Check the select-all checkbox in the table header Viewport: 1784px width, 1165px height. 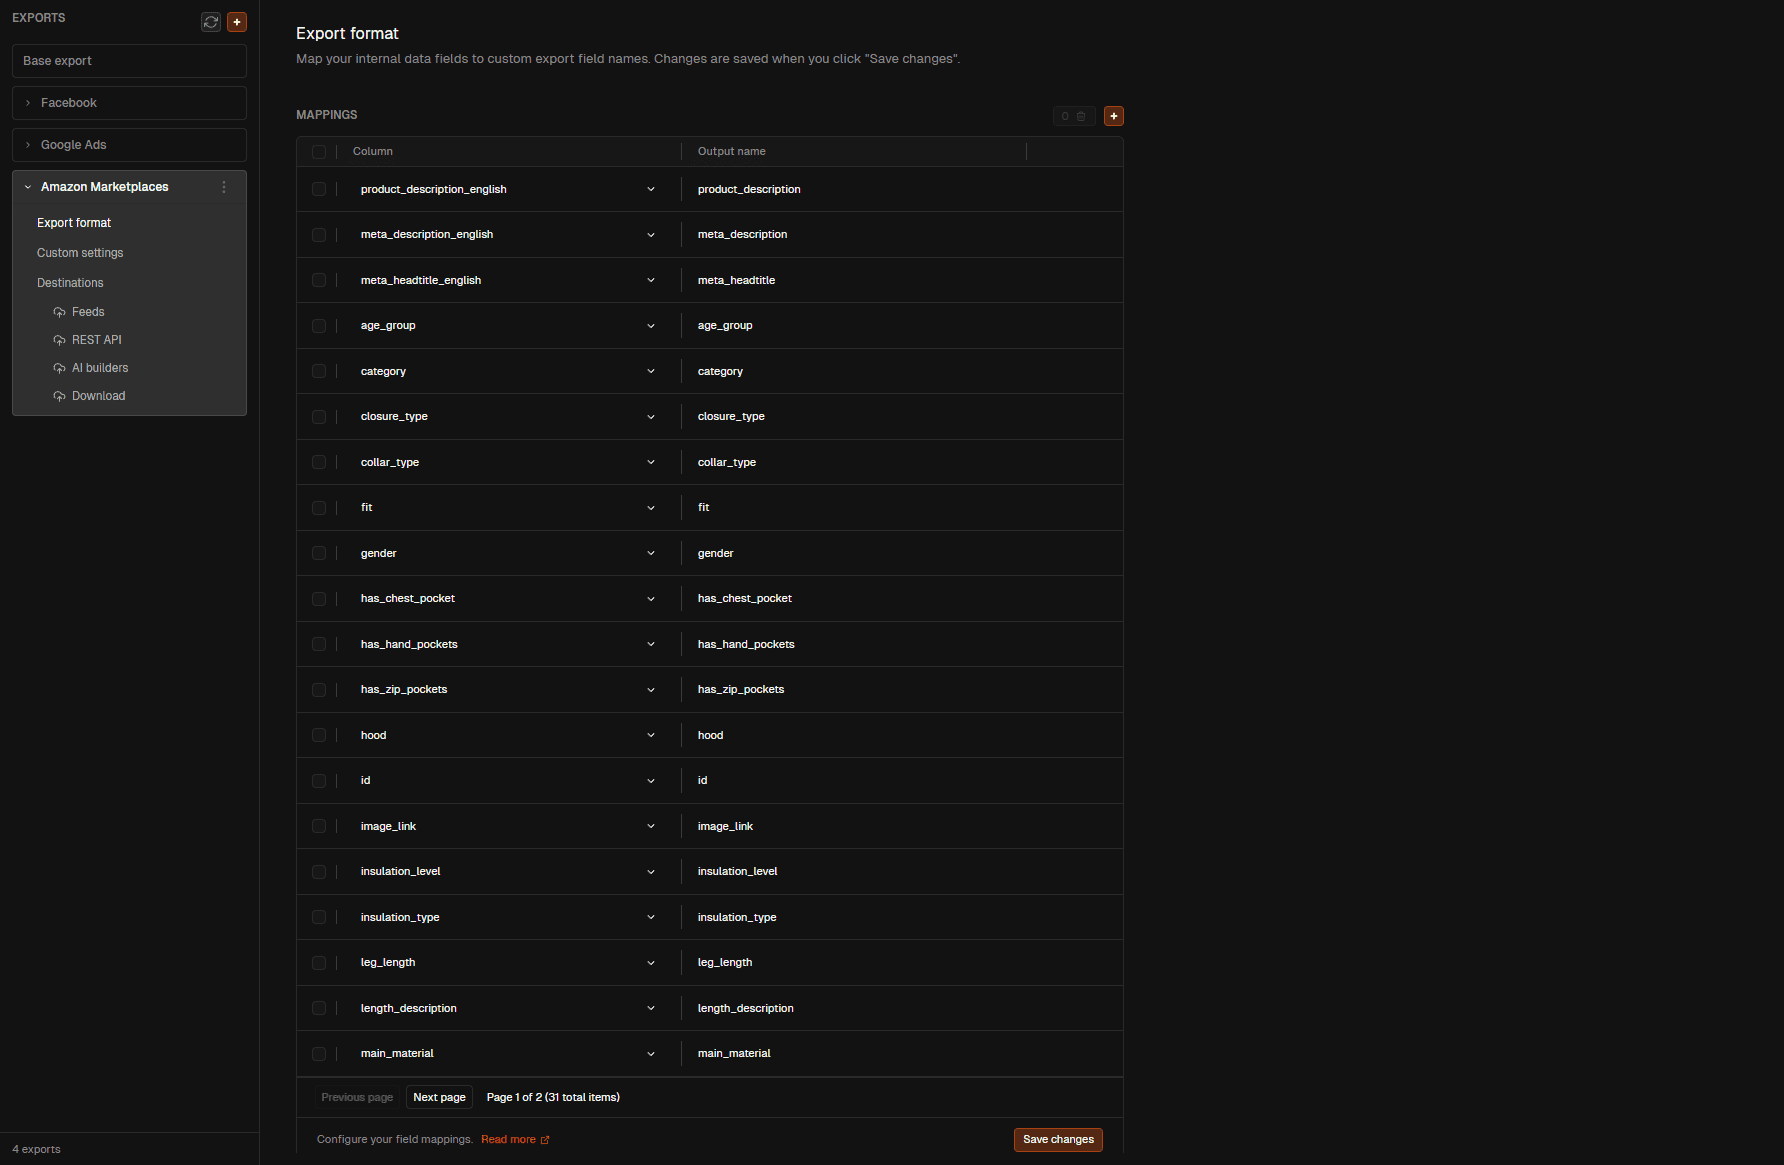point(320,151)
